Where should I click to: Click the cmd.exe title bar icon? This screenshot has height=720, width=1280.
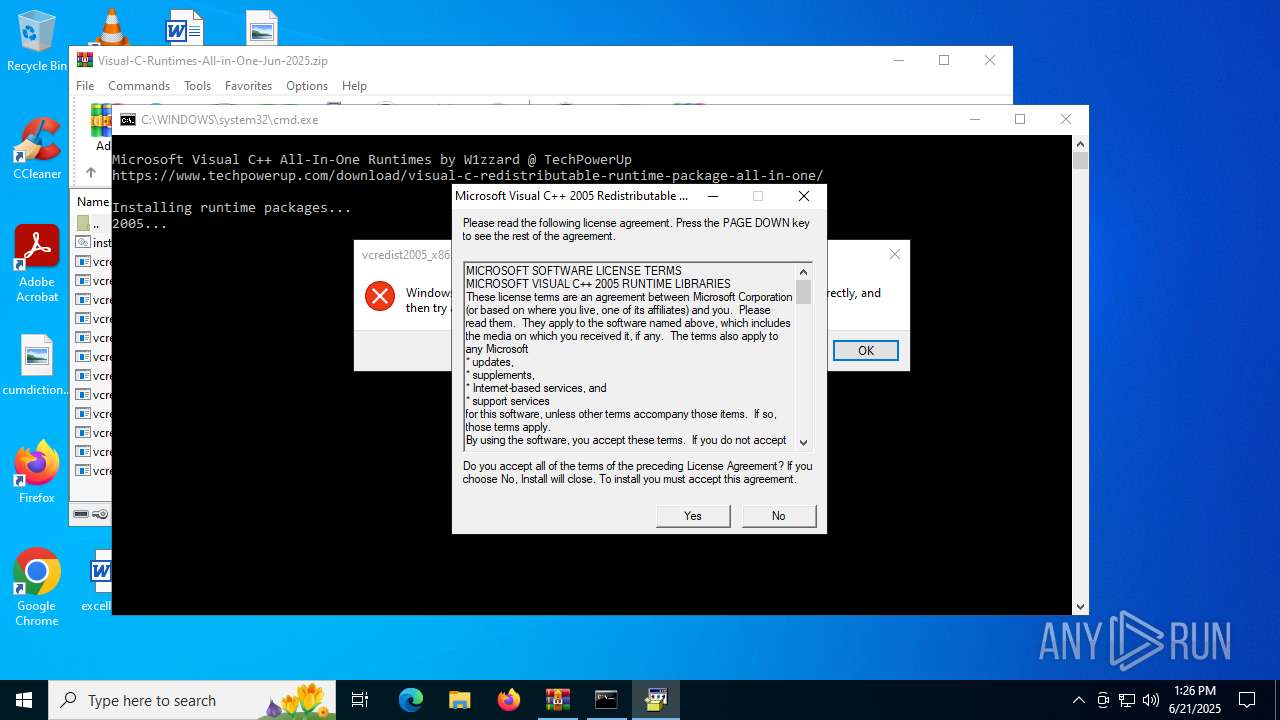pyautogui.click(x=128, y=120)
